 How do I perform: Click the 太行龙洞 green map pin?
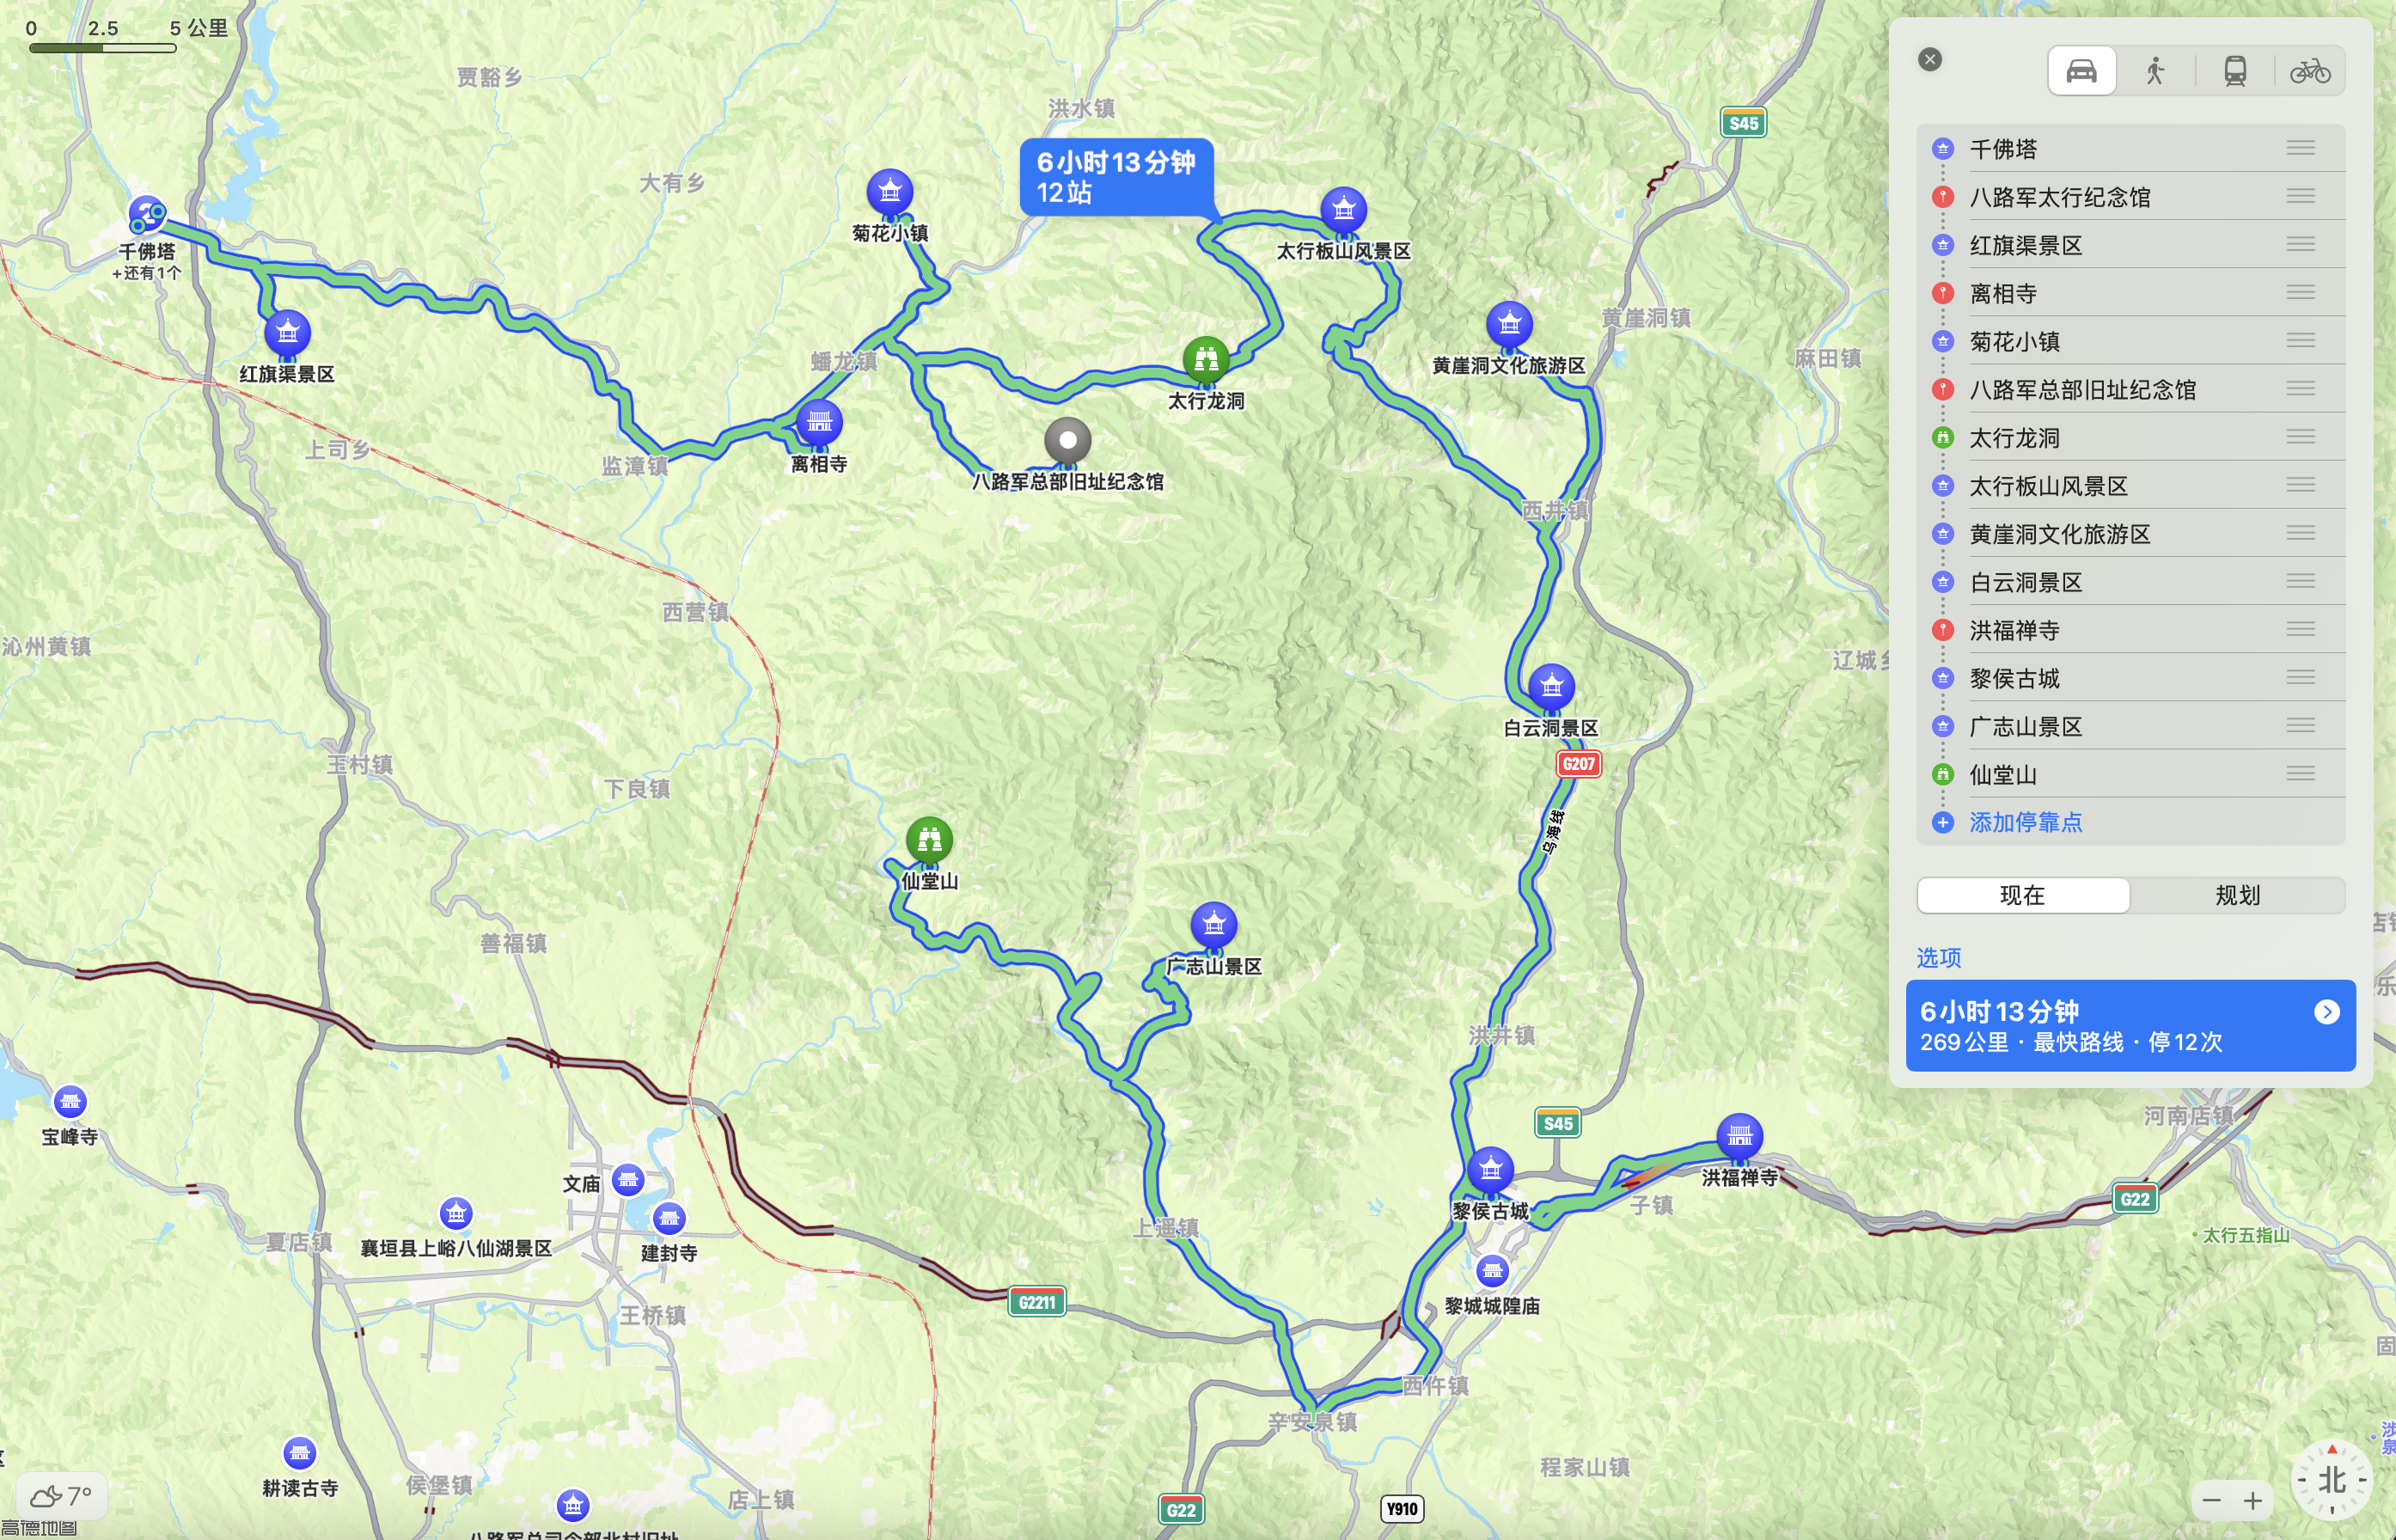1206,359
